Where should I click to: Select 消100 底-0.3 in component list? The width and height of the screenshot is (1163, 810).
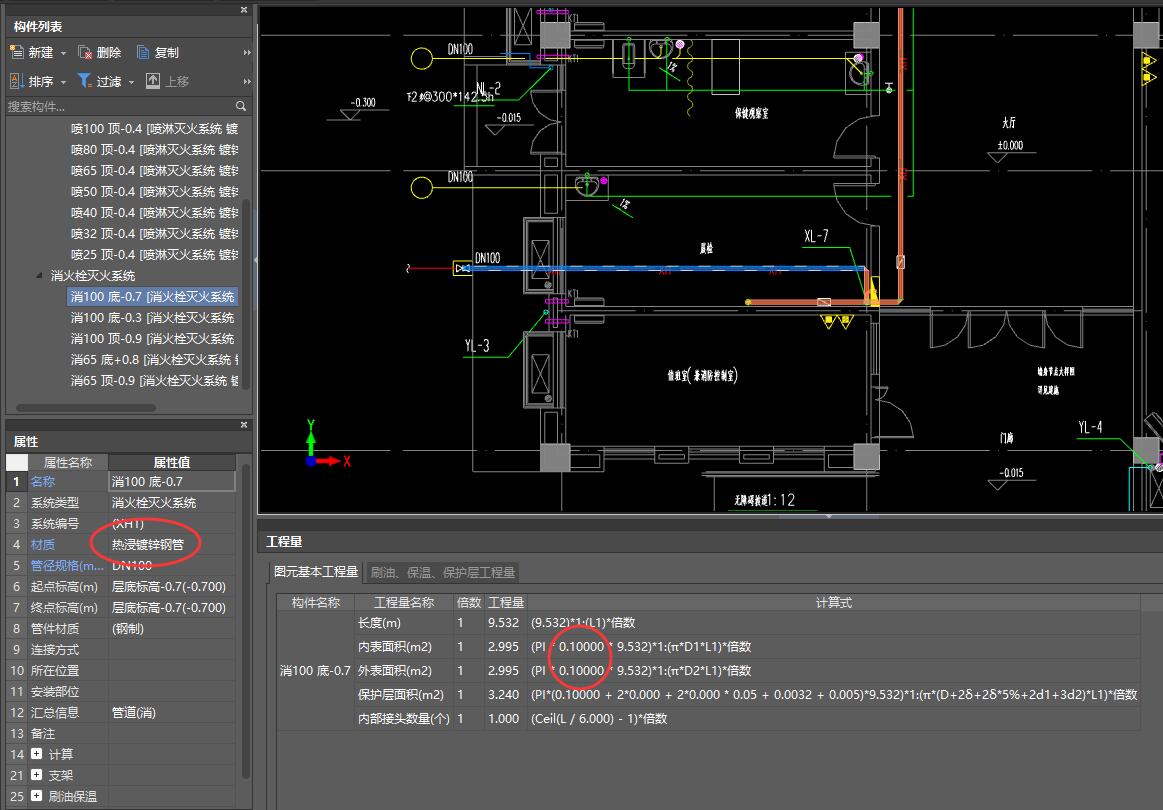coord(152,317)
